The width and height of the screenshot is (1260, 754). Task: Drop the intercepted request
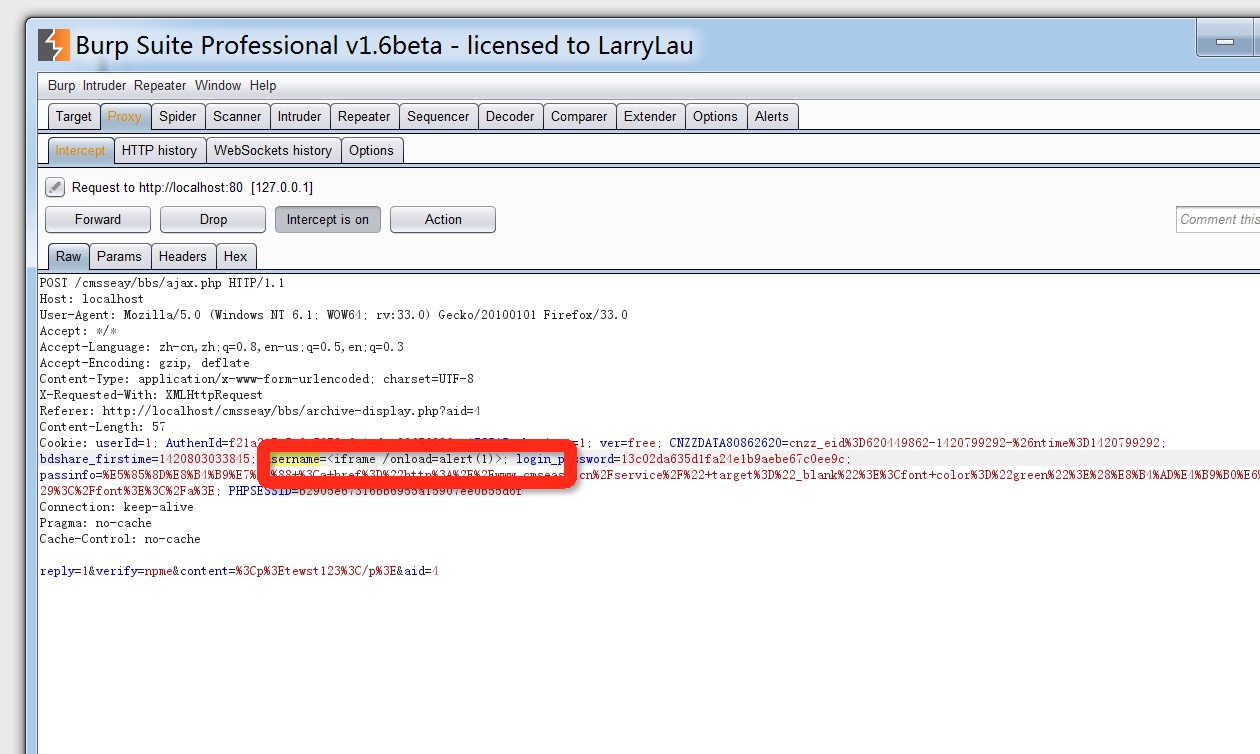[x=213, y=219]
